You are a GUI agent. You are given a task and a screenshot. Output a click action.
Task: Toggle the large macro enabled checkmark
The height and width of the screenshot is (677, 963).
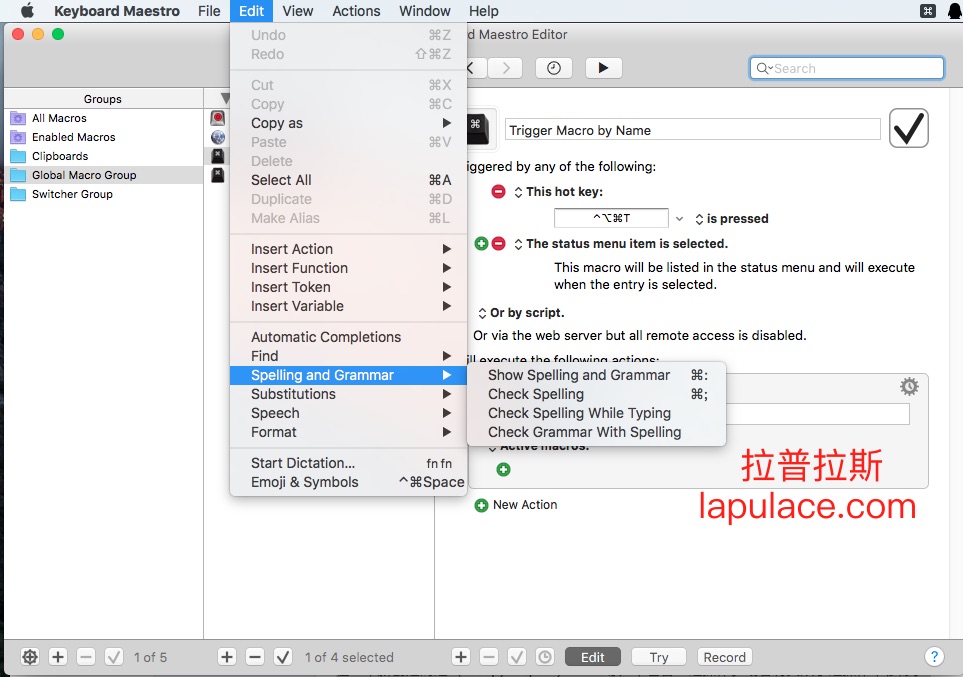point(908,129)
